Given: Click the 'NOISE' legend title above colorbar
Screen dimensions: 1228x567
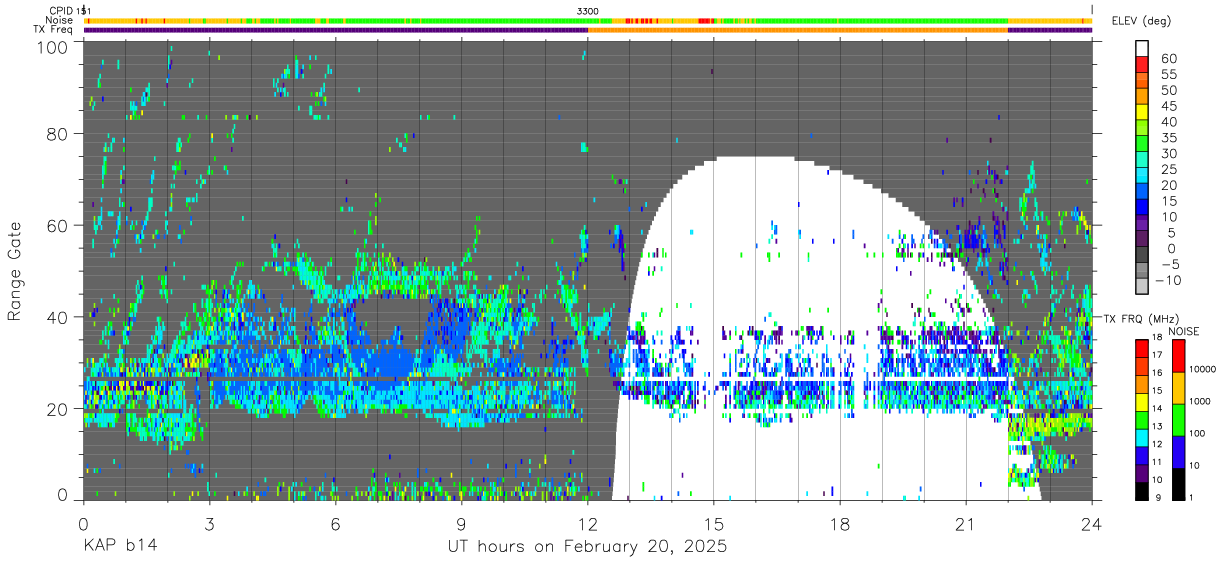Looking at the screenshot, I should [x=1184, y=331].
